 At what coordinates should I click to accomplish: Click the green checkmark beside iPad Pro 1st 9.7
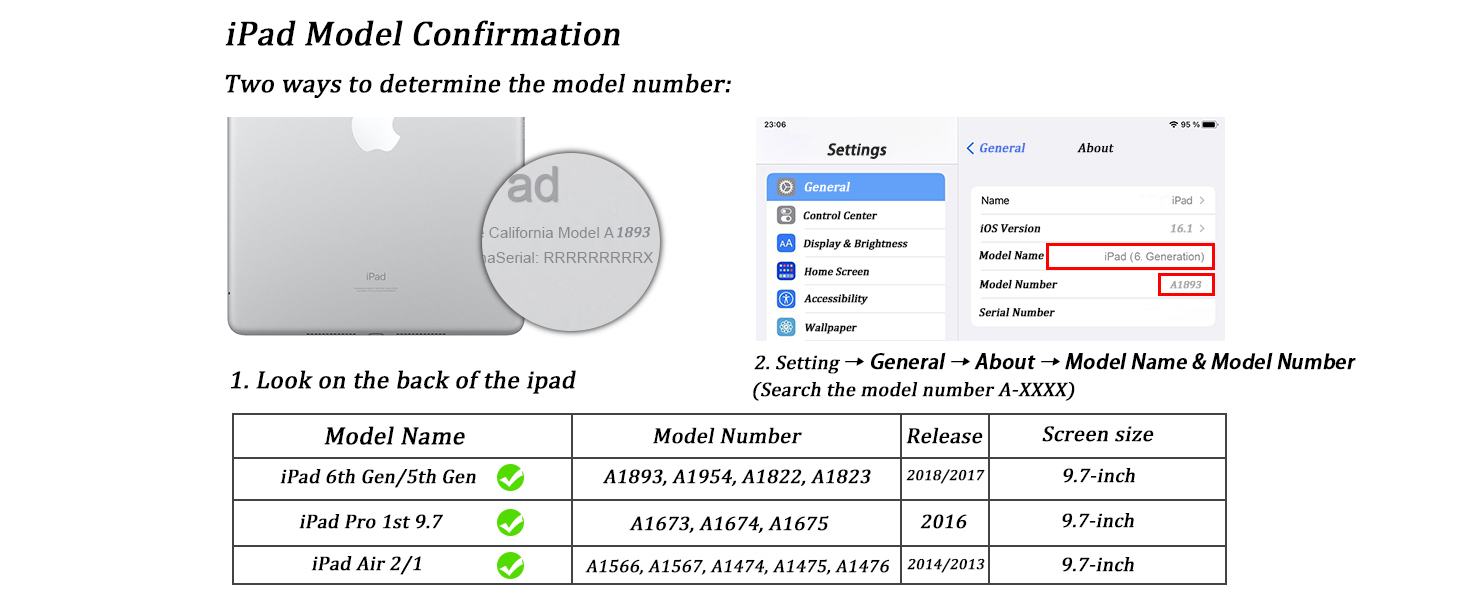pos(511,522)
